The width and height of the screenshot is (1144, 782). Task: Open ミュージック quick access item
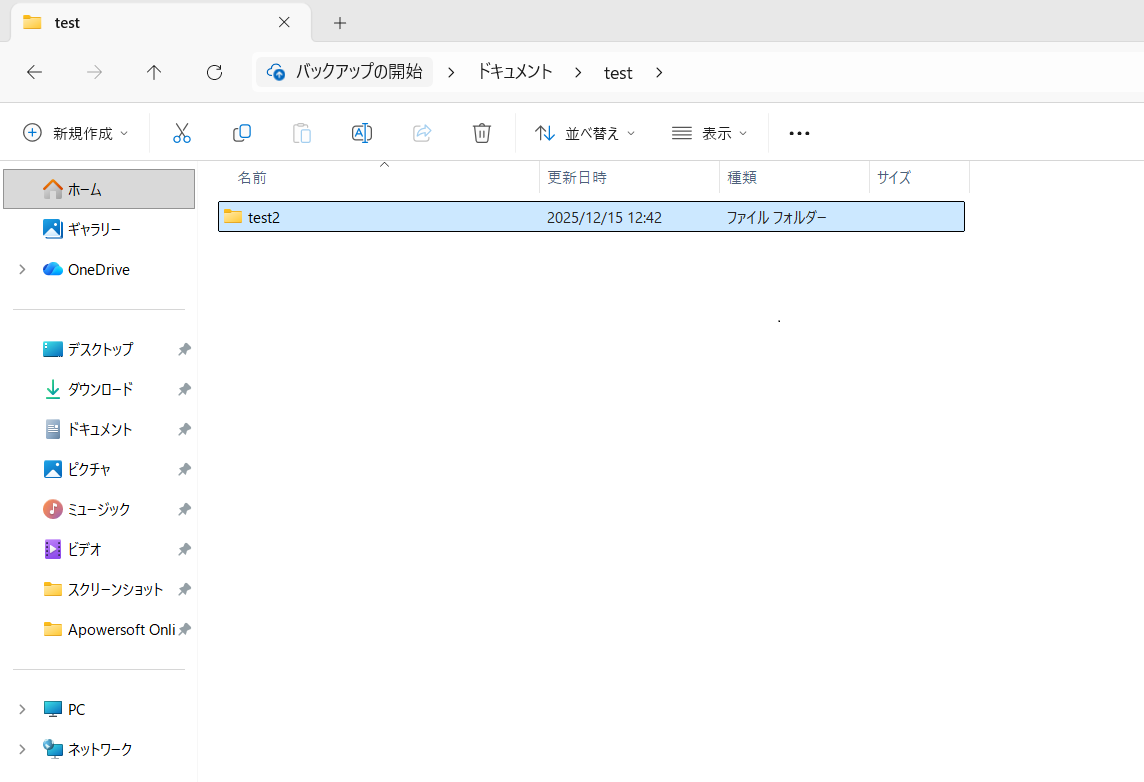tap(99, 509)
